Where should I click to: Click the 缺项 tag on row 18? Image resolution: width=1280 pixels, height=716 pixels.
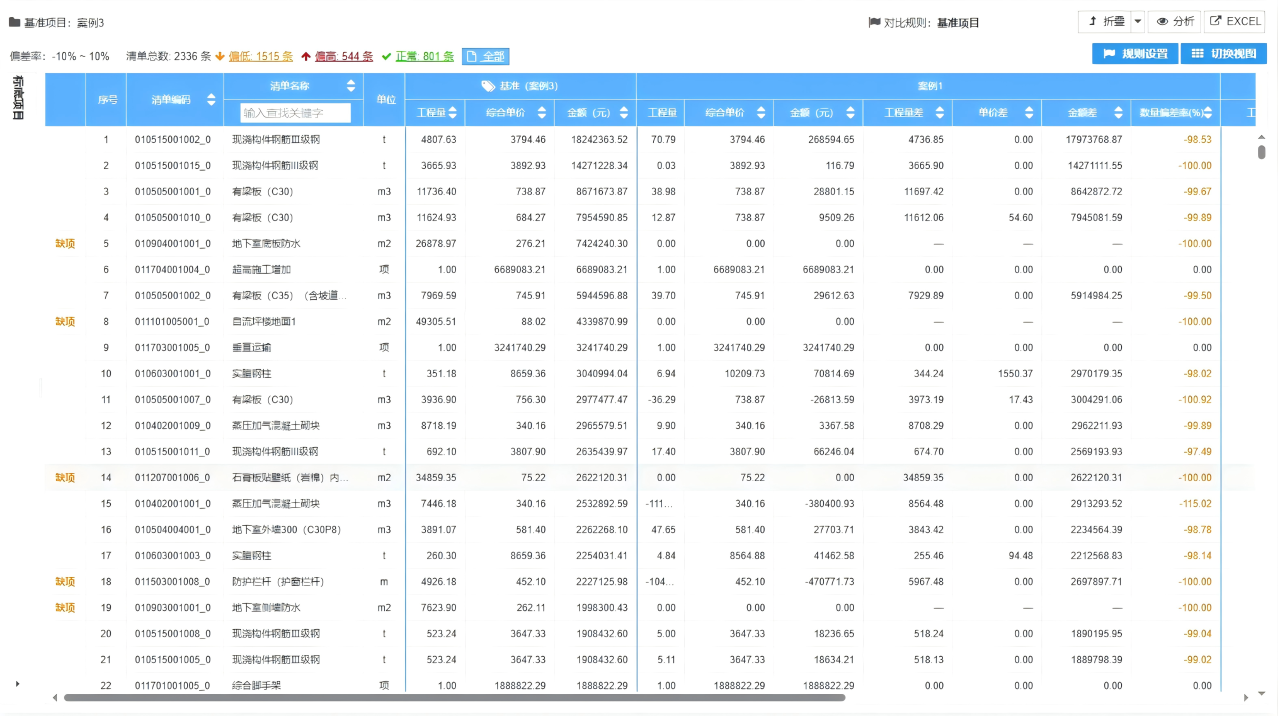coord(65,581)
